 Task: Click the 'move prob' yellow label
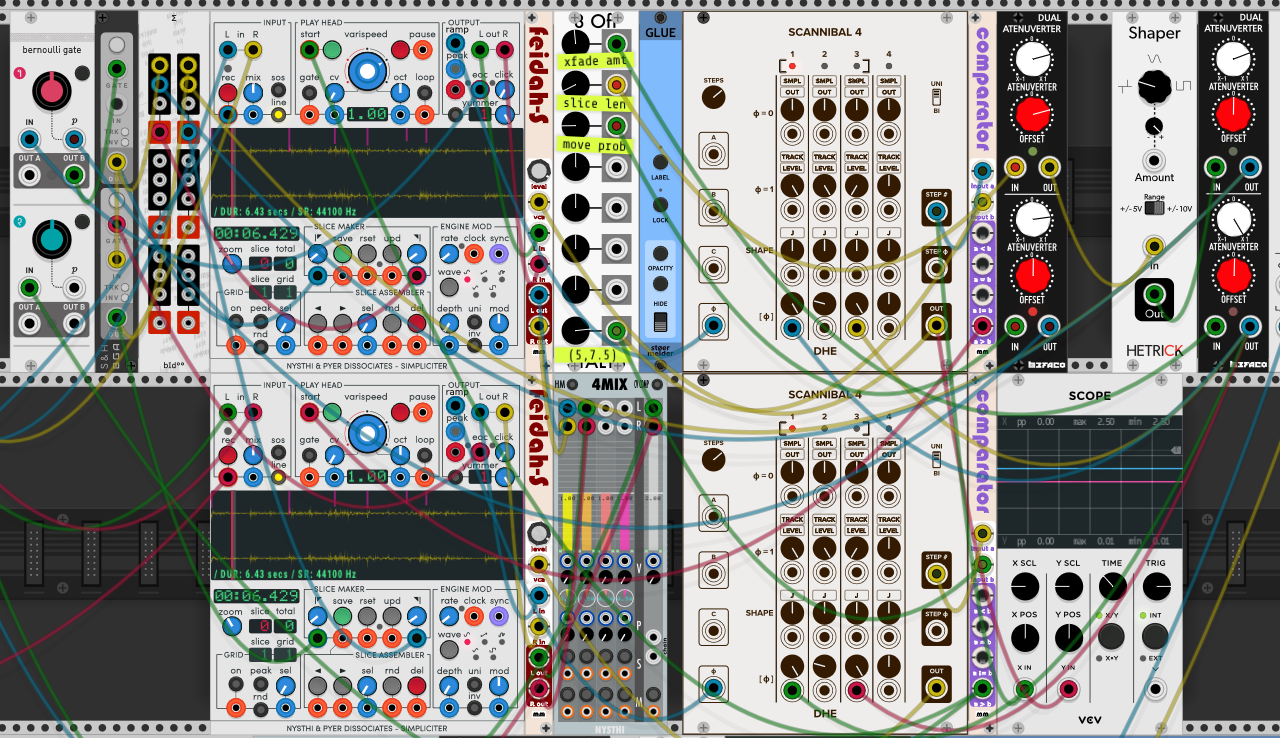coord(593,145)
